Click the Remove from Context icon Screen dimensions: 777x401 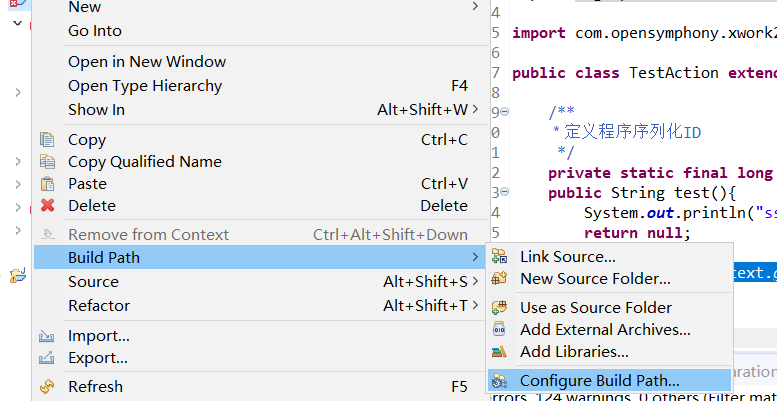47,234
